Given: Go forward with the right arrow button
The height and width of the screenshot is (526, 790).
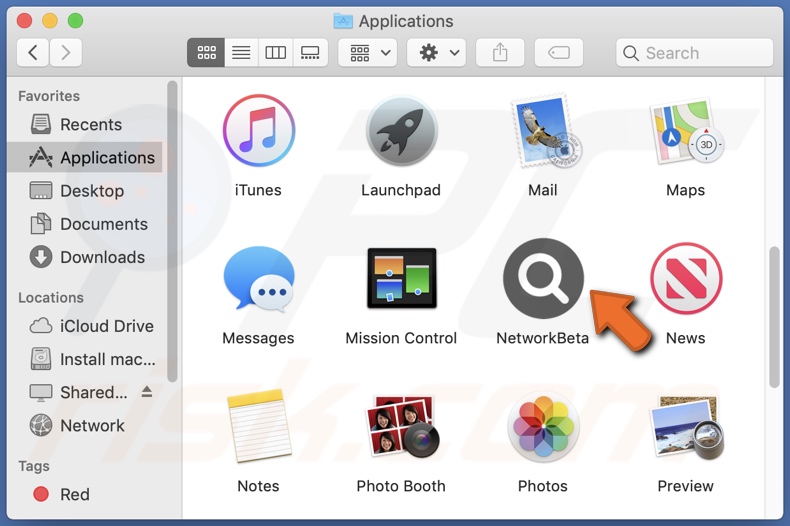Looking at the screenshot, I should 65,52.
